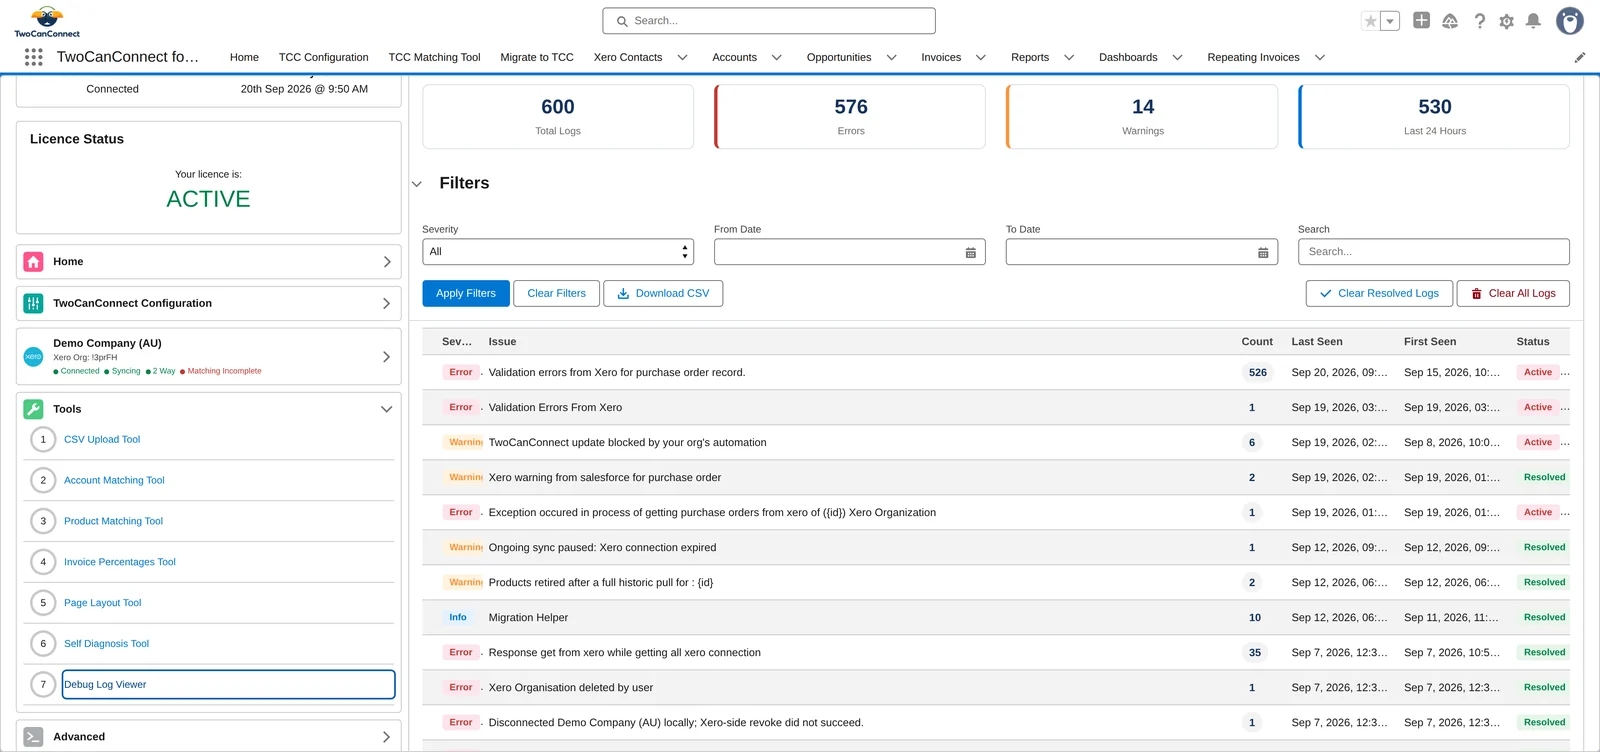Screen dimensions: 1600x752
Task: Open the Setup gear icon
Action: pos(1506,21)
